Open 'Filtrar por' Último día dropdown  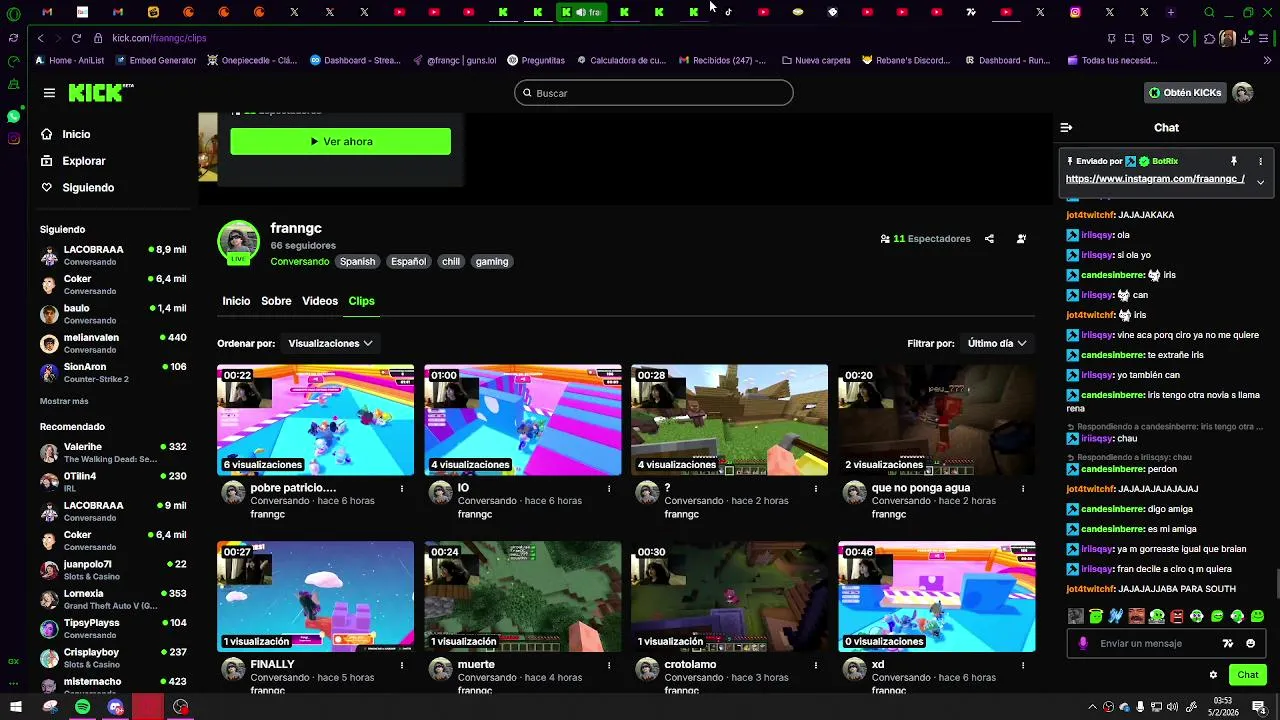(997, 343)
